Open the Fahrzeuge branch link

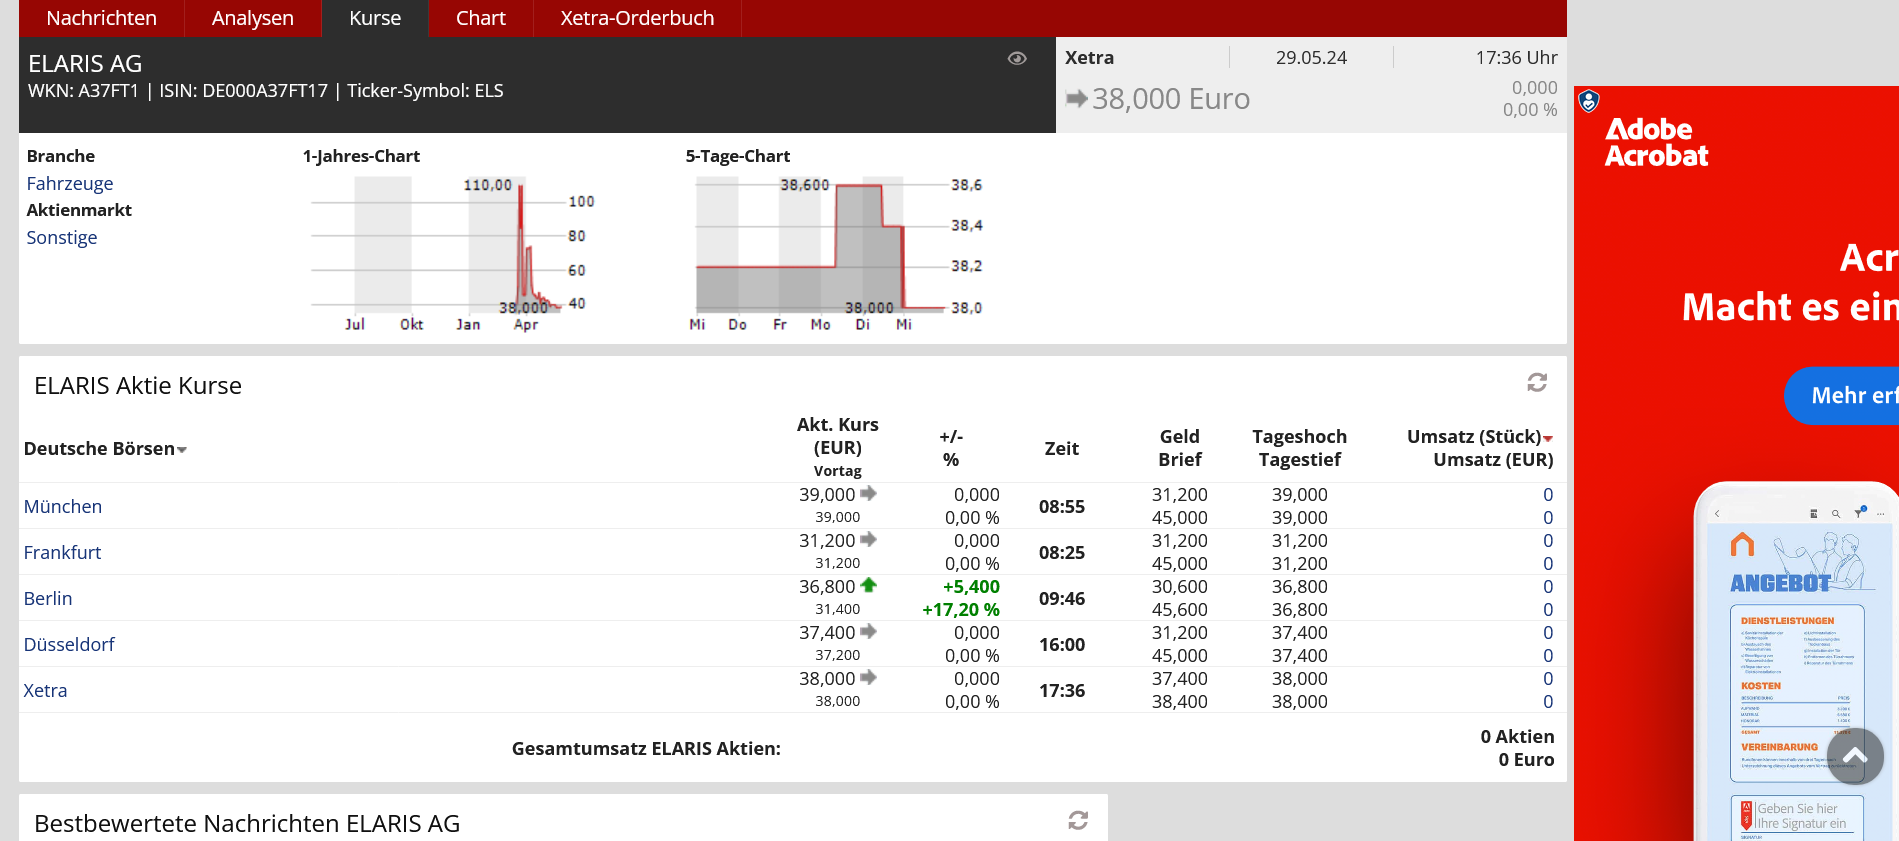click(69, 183)
